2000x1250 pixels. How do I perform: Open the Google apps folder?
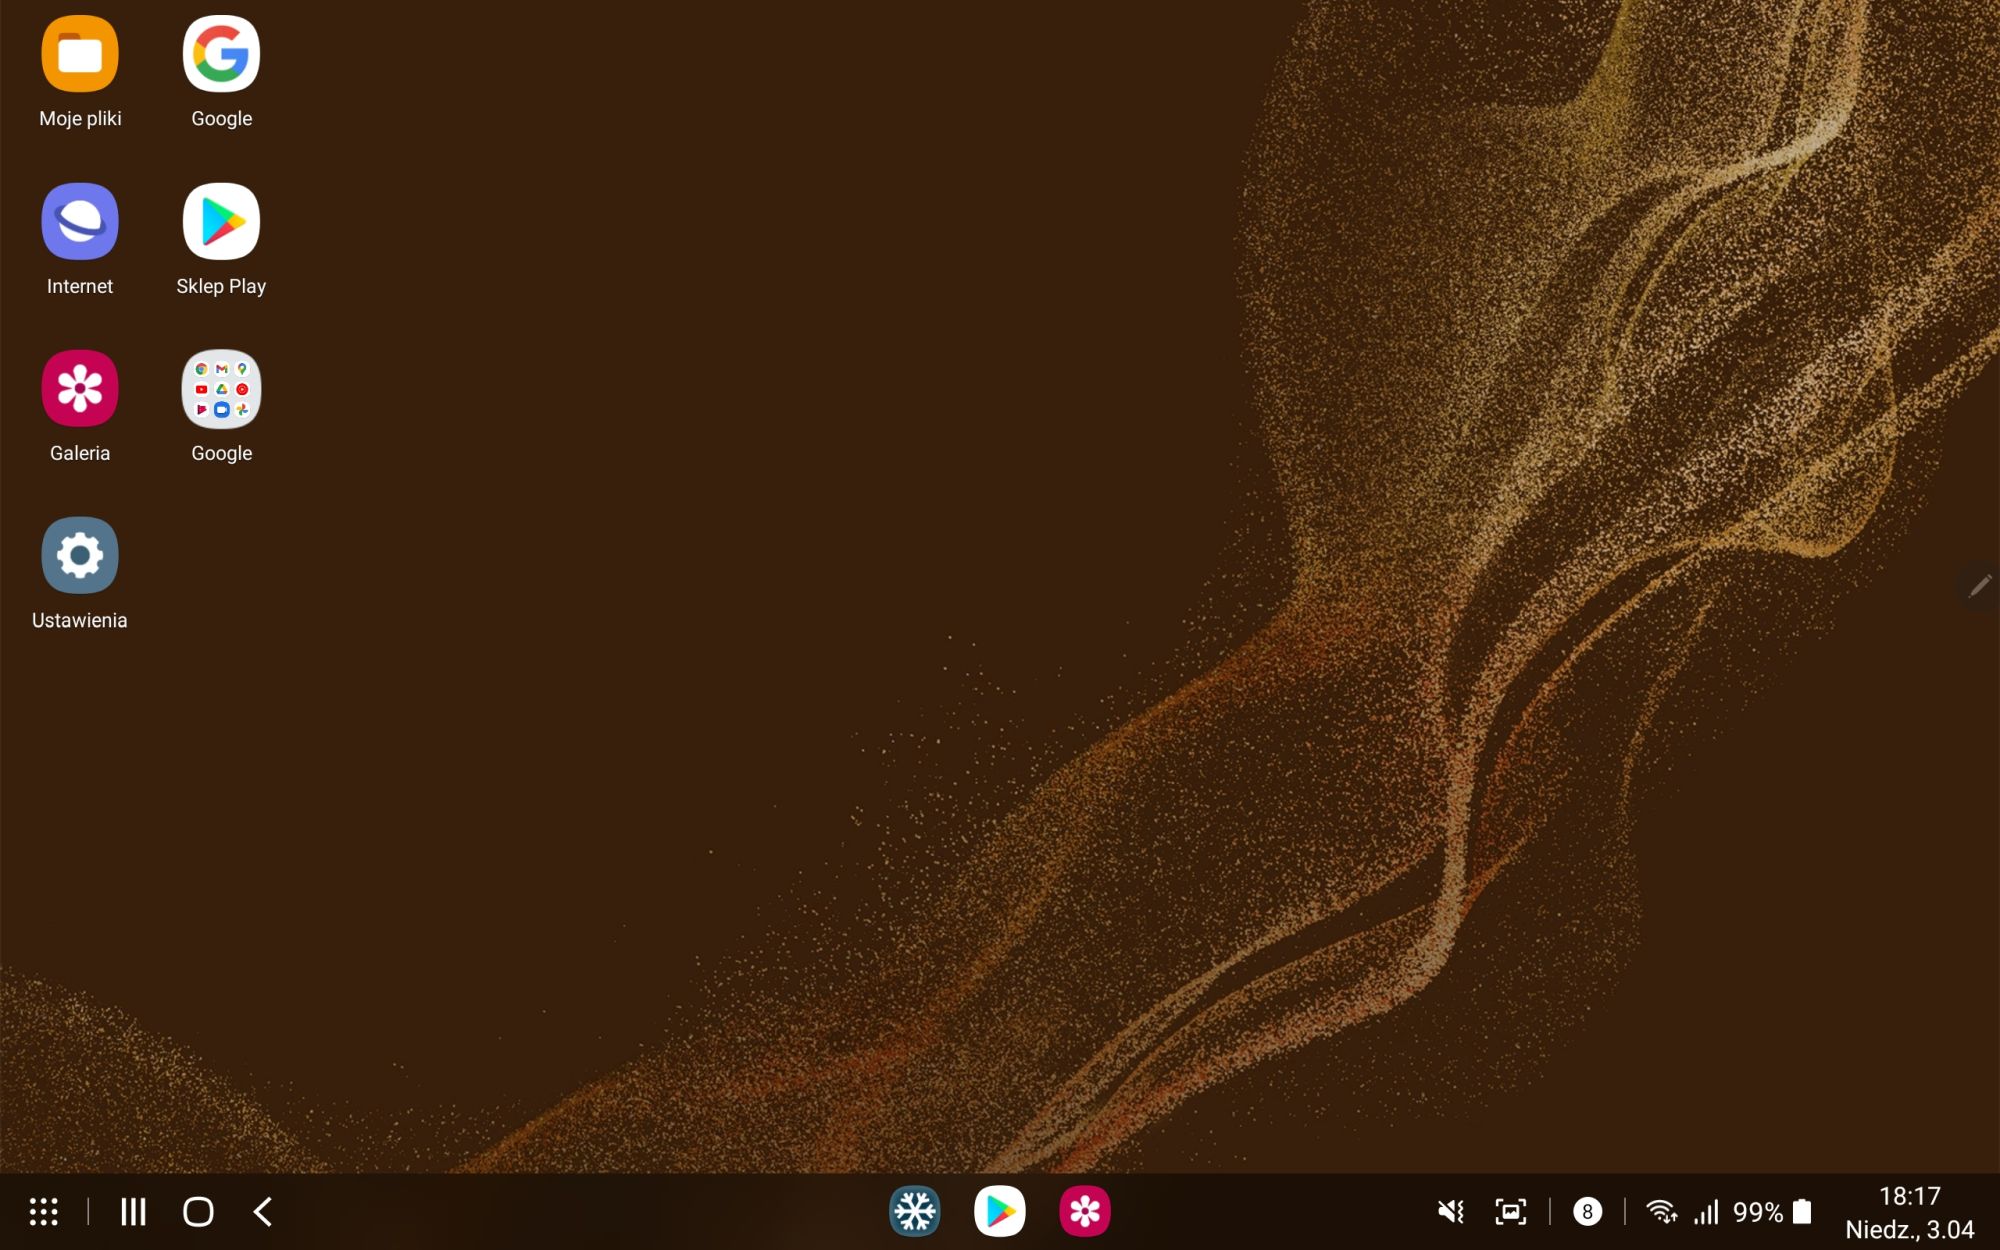click(221, 388)
